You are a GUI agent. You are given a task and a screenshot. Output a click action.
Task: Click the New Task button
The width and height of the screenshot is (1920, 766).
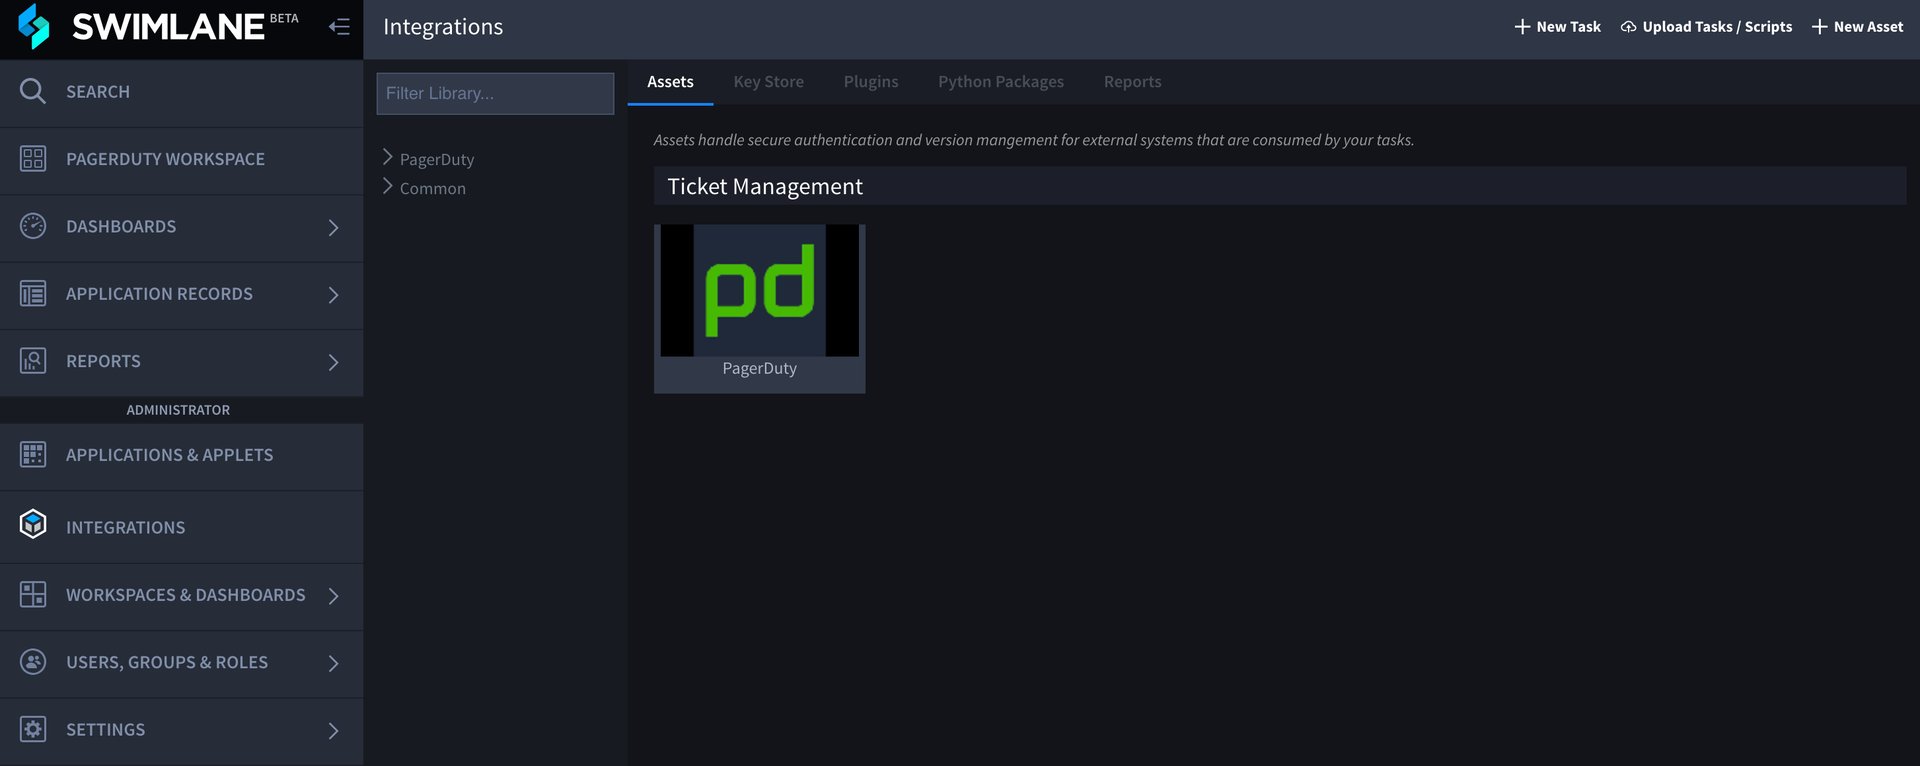click(x=1557, y=27)
